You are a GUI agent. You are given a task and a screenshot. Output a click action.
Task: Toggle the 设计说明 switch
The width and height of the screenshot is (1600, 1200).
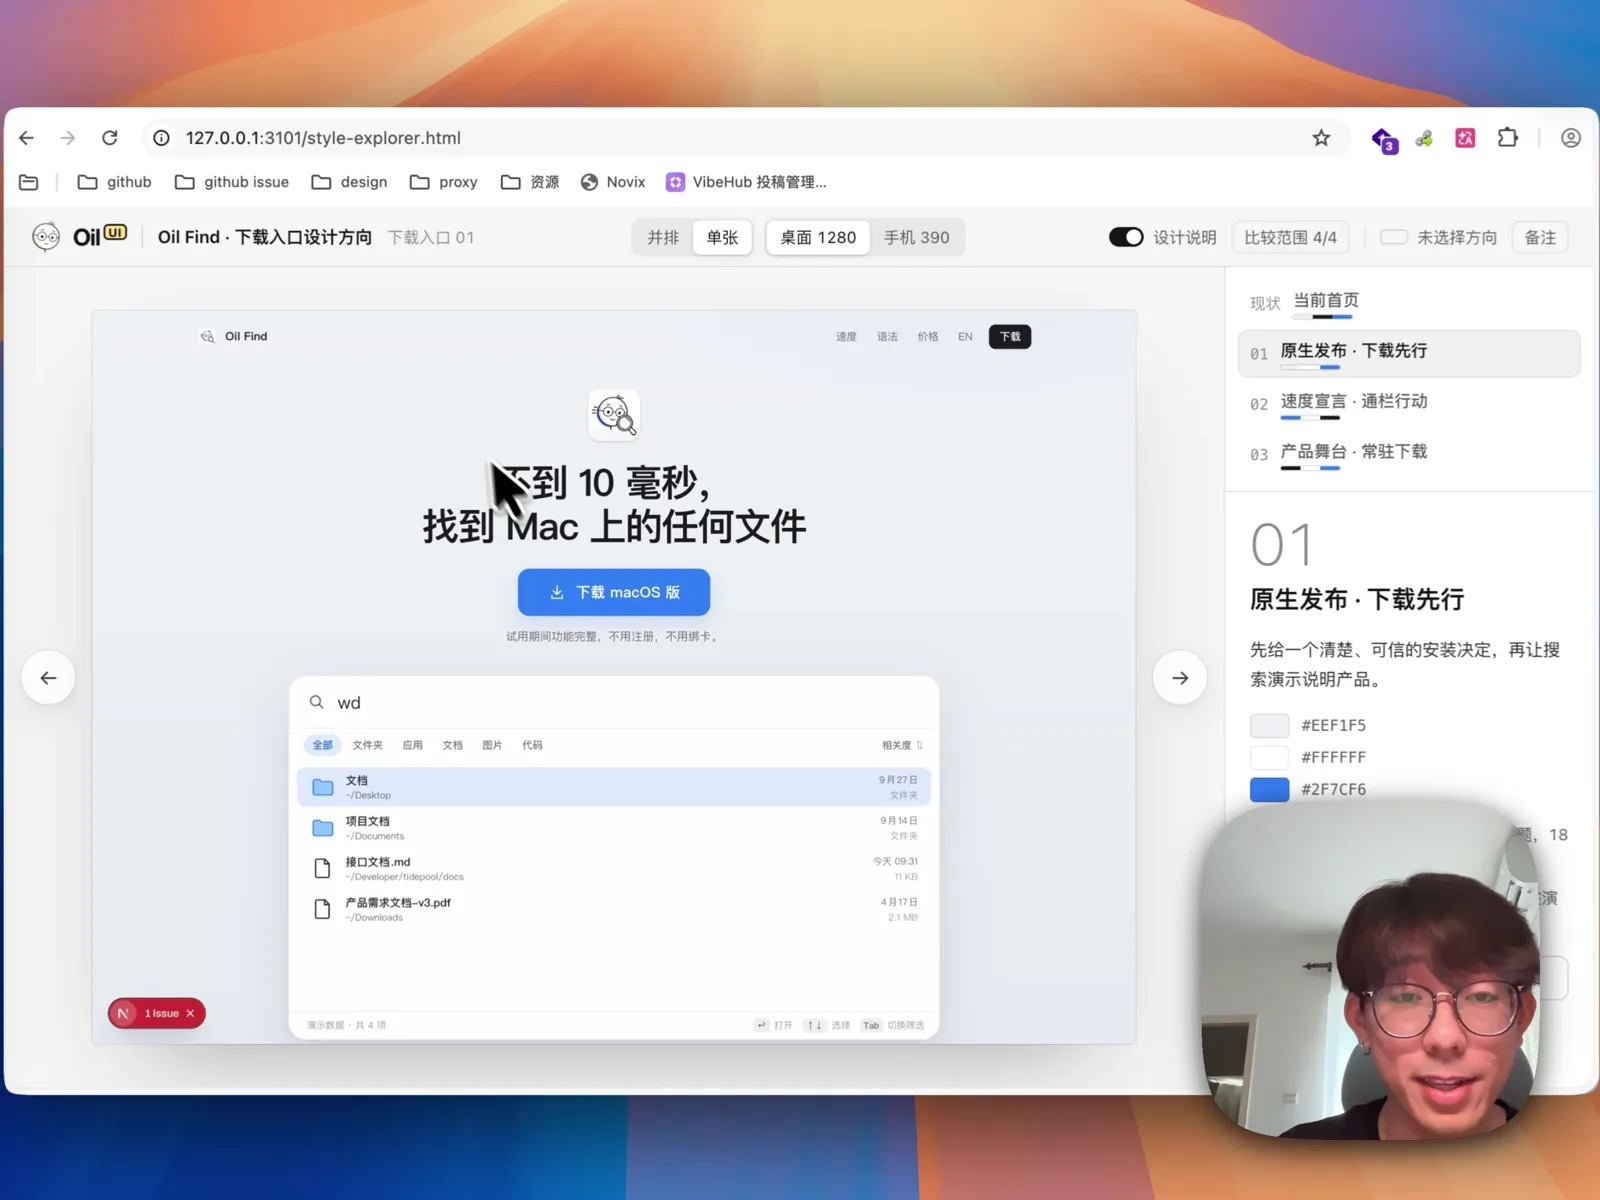point(1126,237)
